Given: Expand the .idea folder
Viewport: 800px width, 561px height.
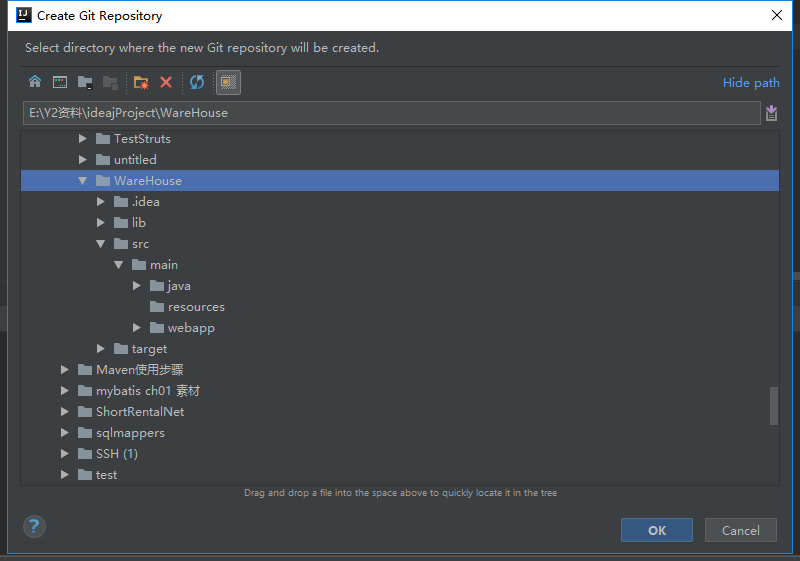Looking at the screenshot, I should coord(101,202).
